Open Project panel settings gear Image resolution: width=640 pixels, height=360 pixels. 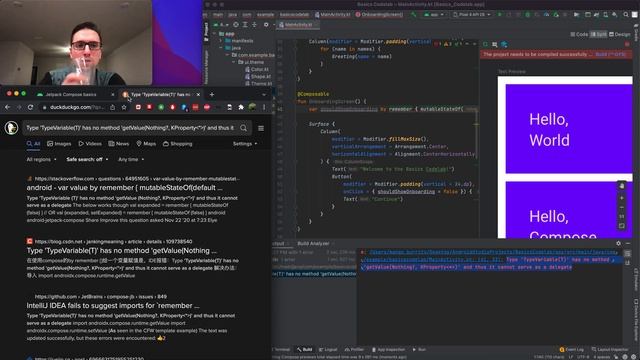(x=266, y=25)
